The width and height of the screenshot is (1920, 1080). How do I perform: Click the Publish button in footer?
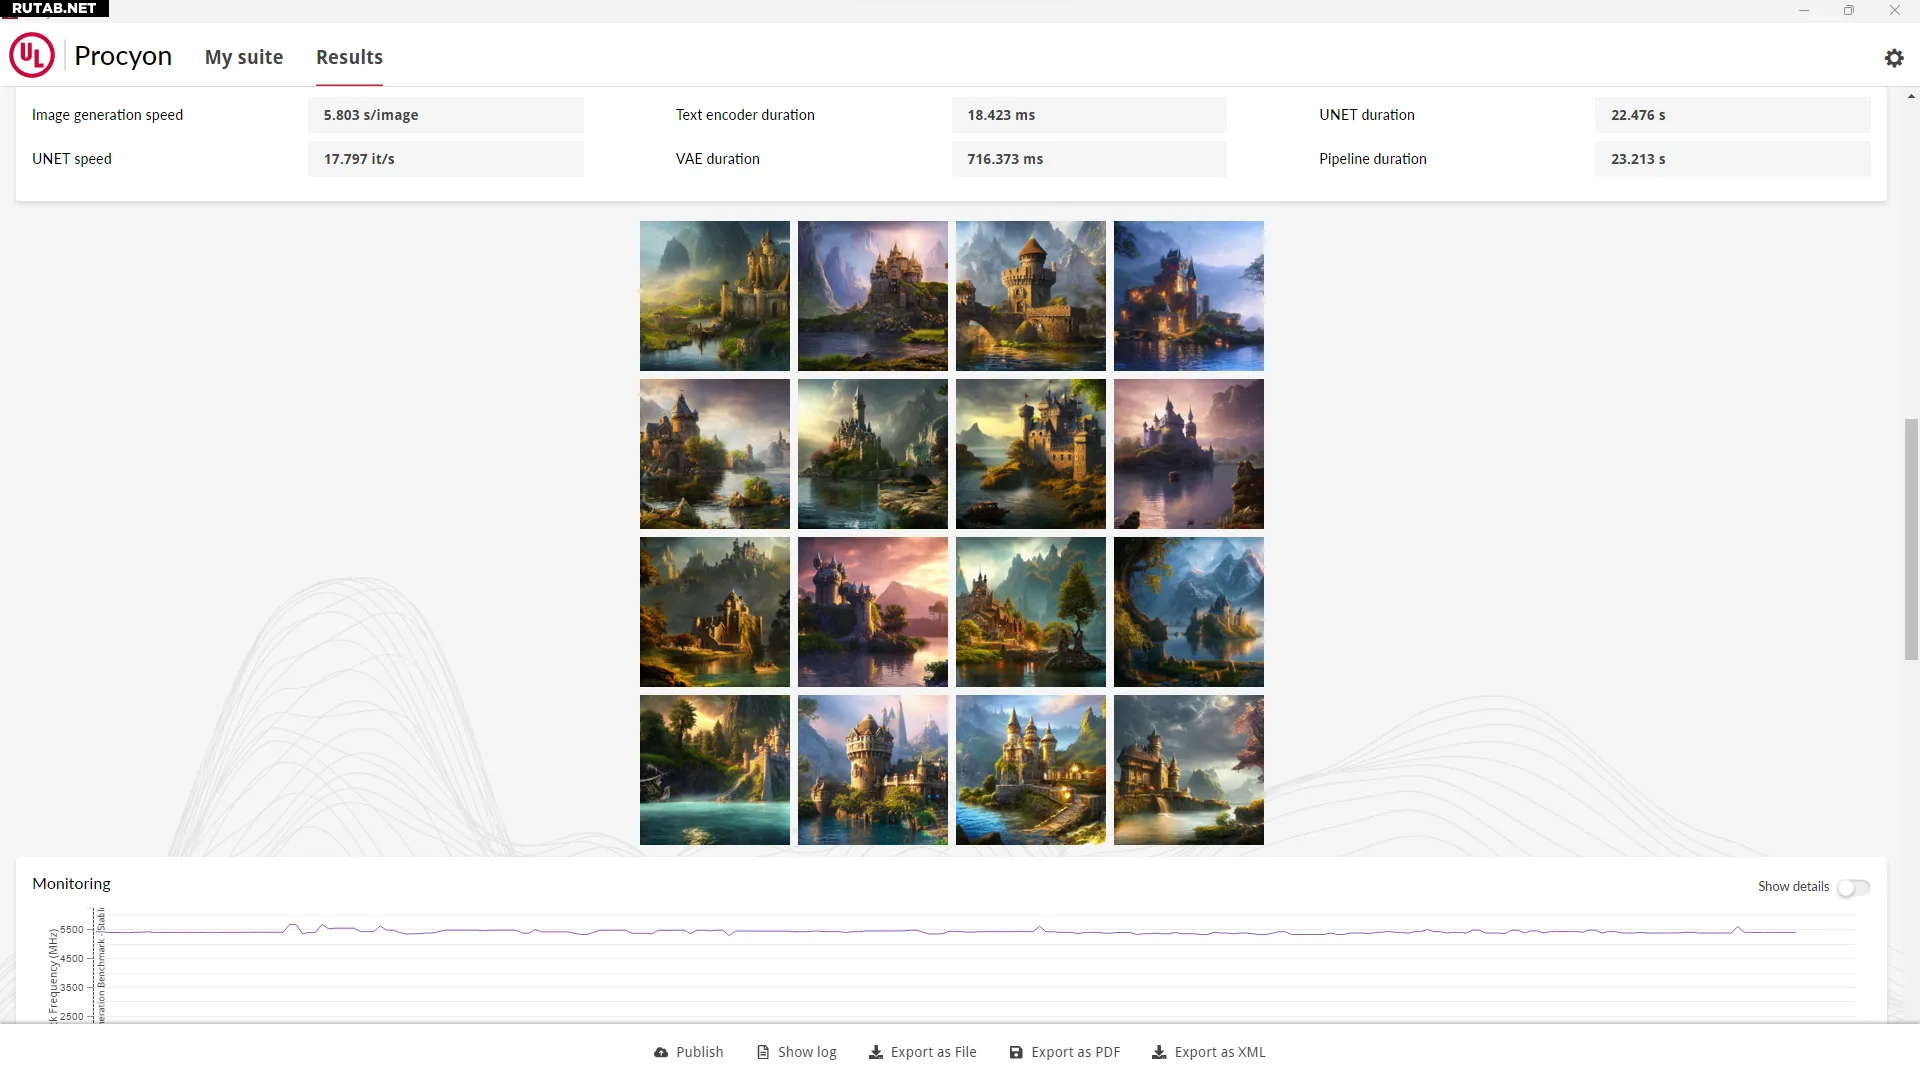pos(687,1051)
